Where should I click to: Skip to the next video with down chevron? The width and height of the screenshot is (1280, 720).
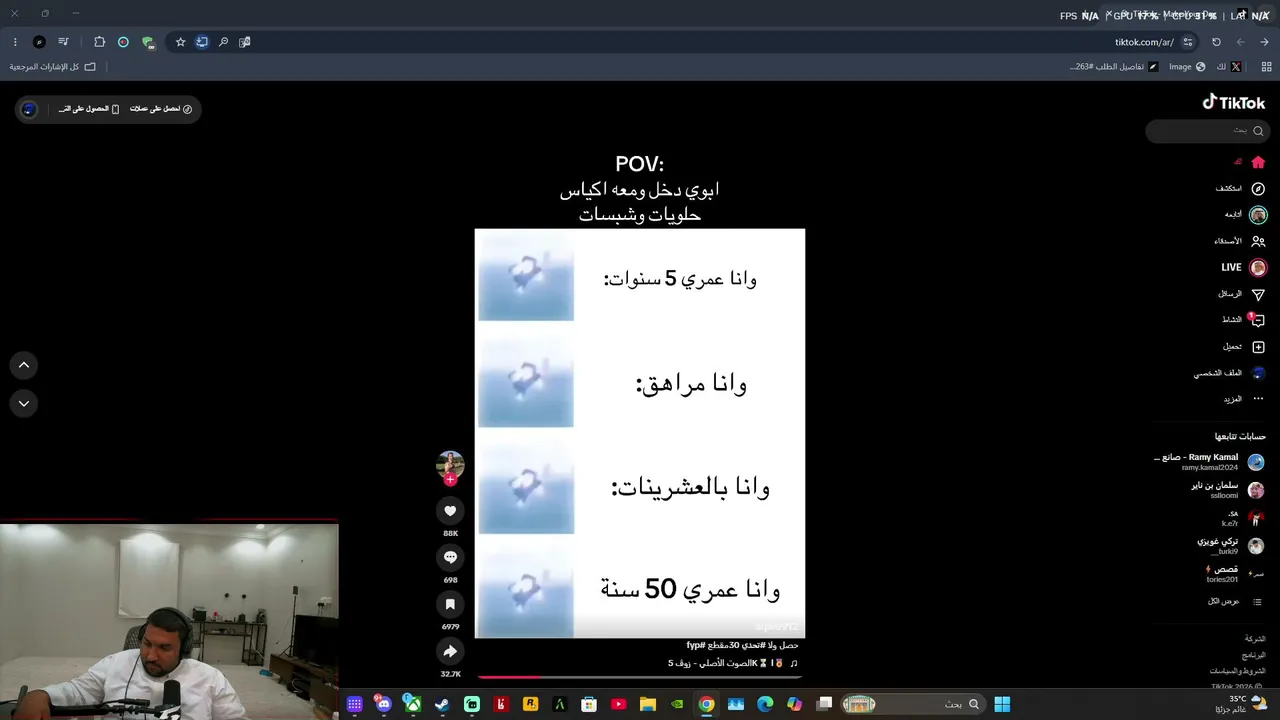click(24, 403)
